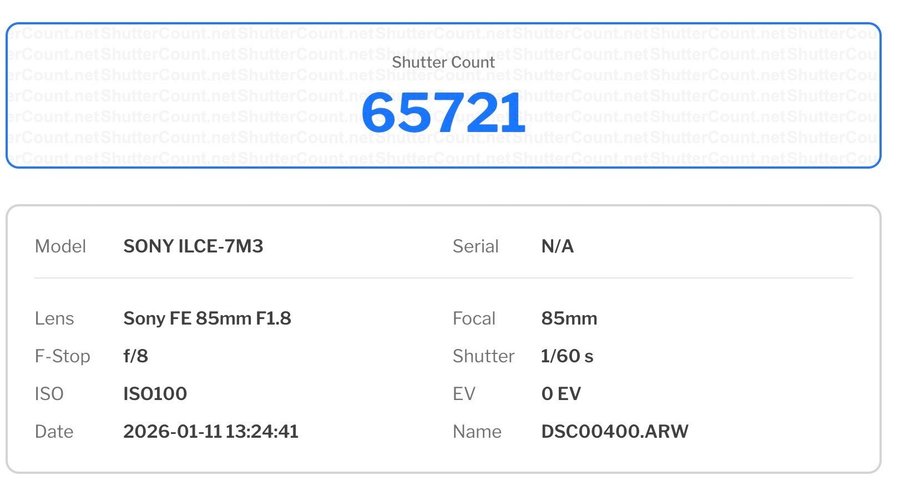This screenshot has height=496, width=900.
Task: Select the Sony FE 85mm F1.8 lens value
Action: [207, 319]
